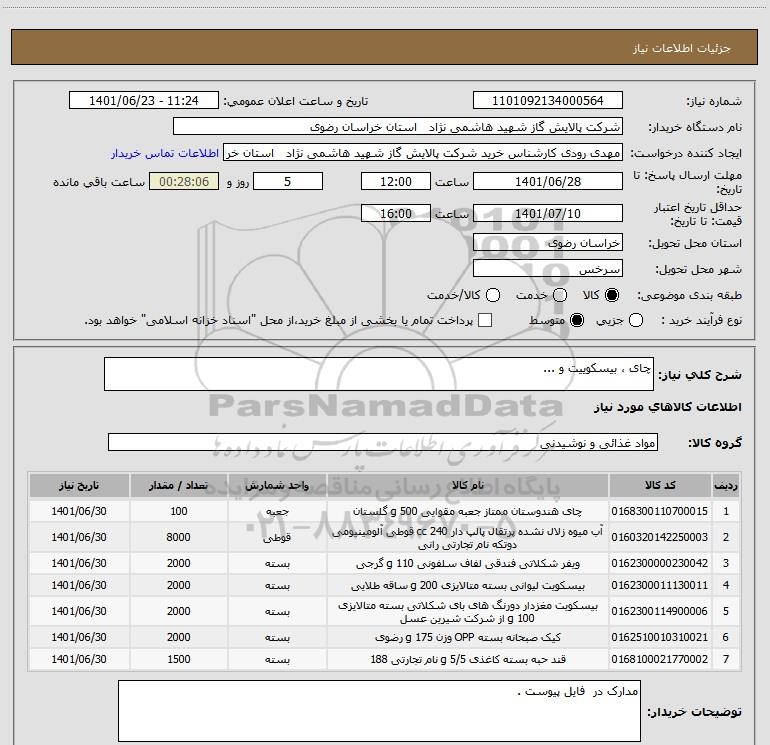770x745 pixels.
Task: Open the اطلاعات تماس خریدار link
Action: click(x=165, y=153)
